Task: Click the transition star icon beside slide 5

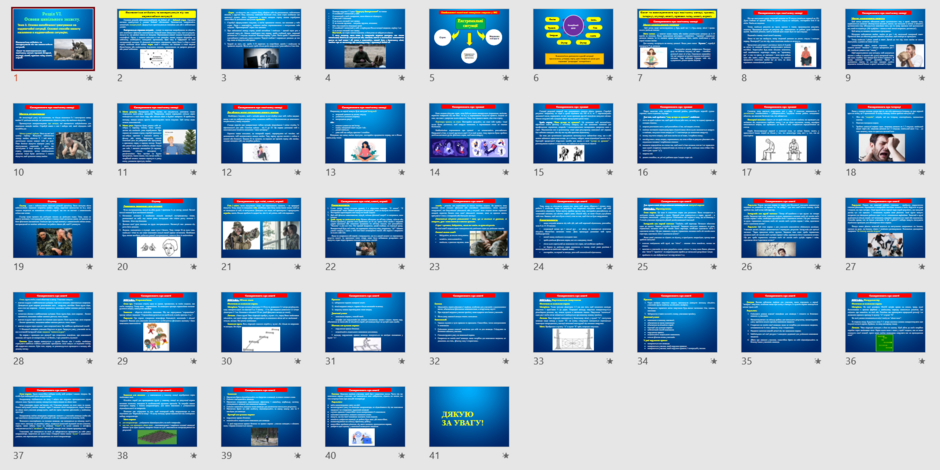Action: [x=505, y=78]
